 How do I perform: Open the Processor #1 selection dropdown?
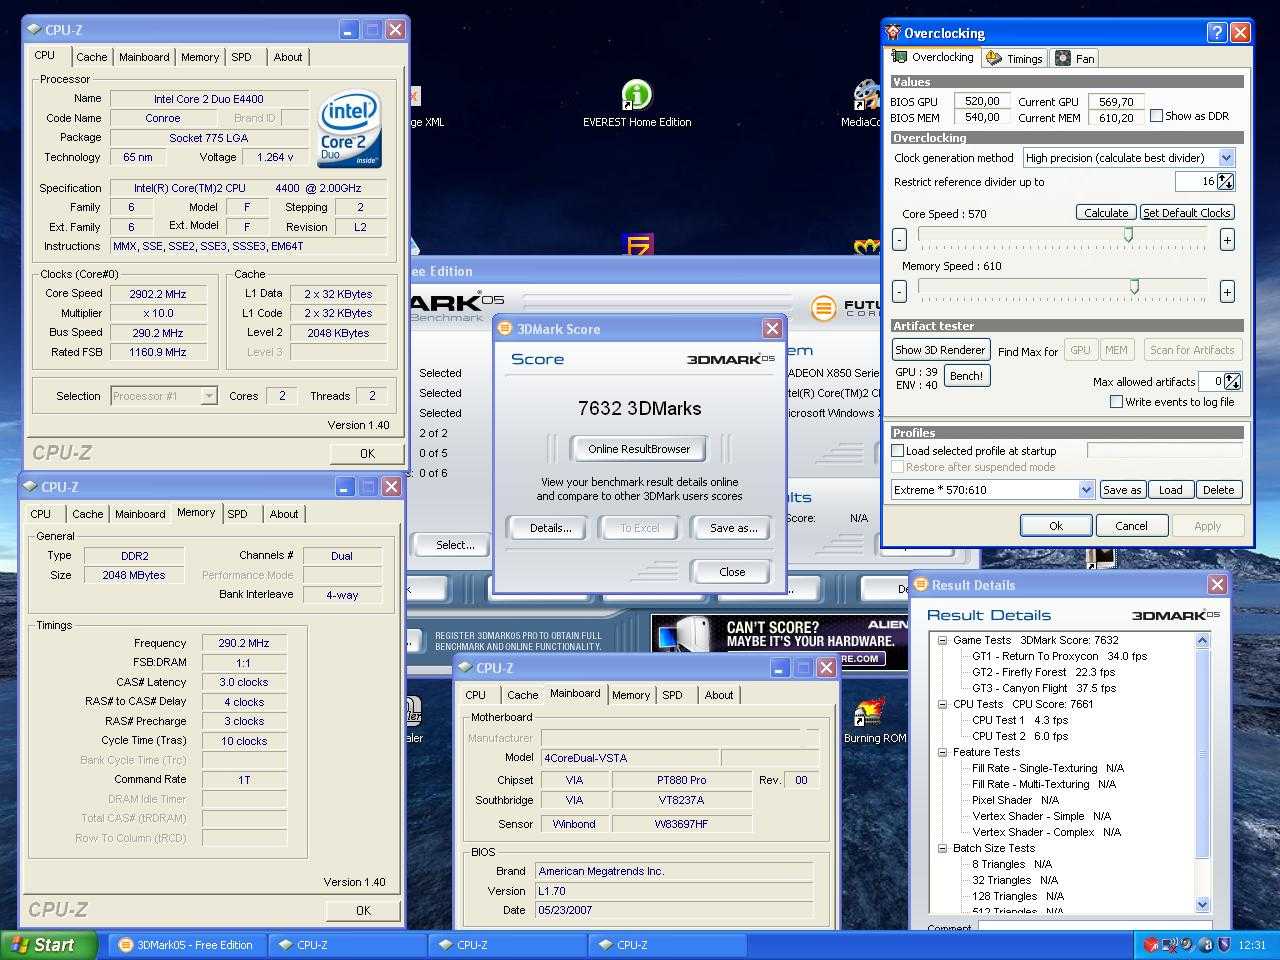(208, 396)
